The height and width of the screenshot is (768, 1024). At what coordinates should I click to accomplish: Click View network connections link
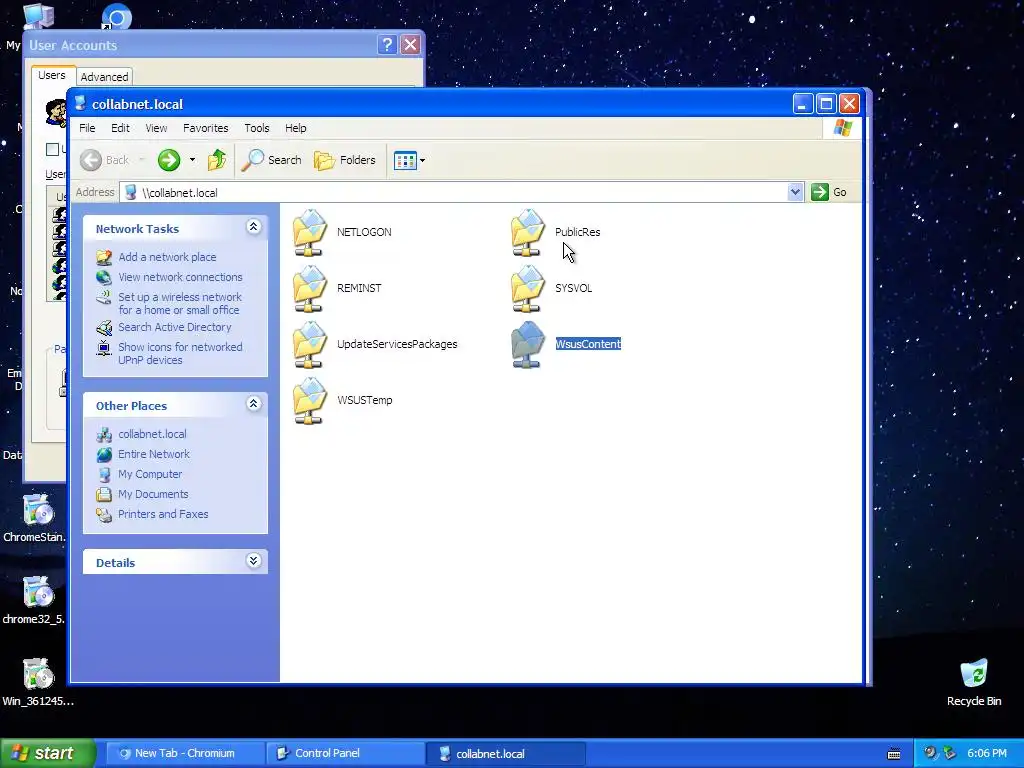pyautogui.click(x=180, y=277)
